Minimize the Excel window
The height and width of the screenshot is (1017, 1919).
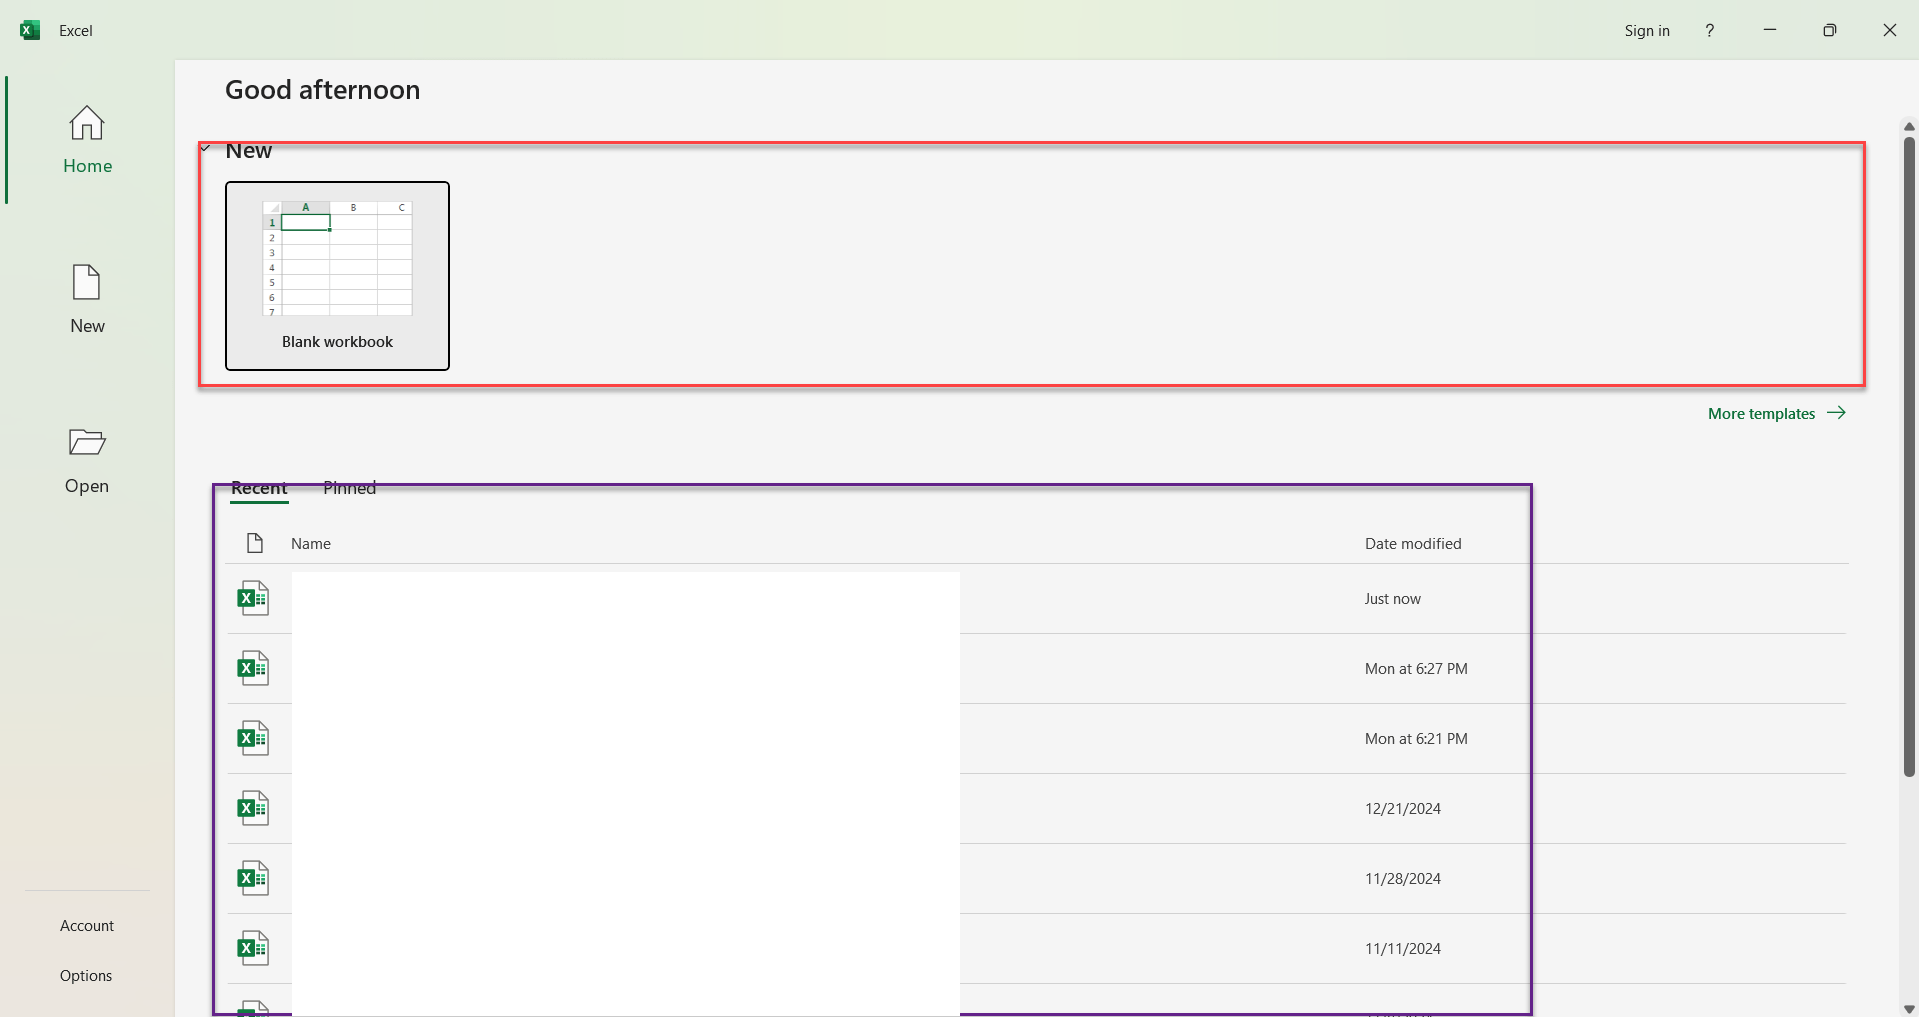1770,30
